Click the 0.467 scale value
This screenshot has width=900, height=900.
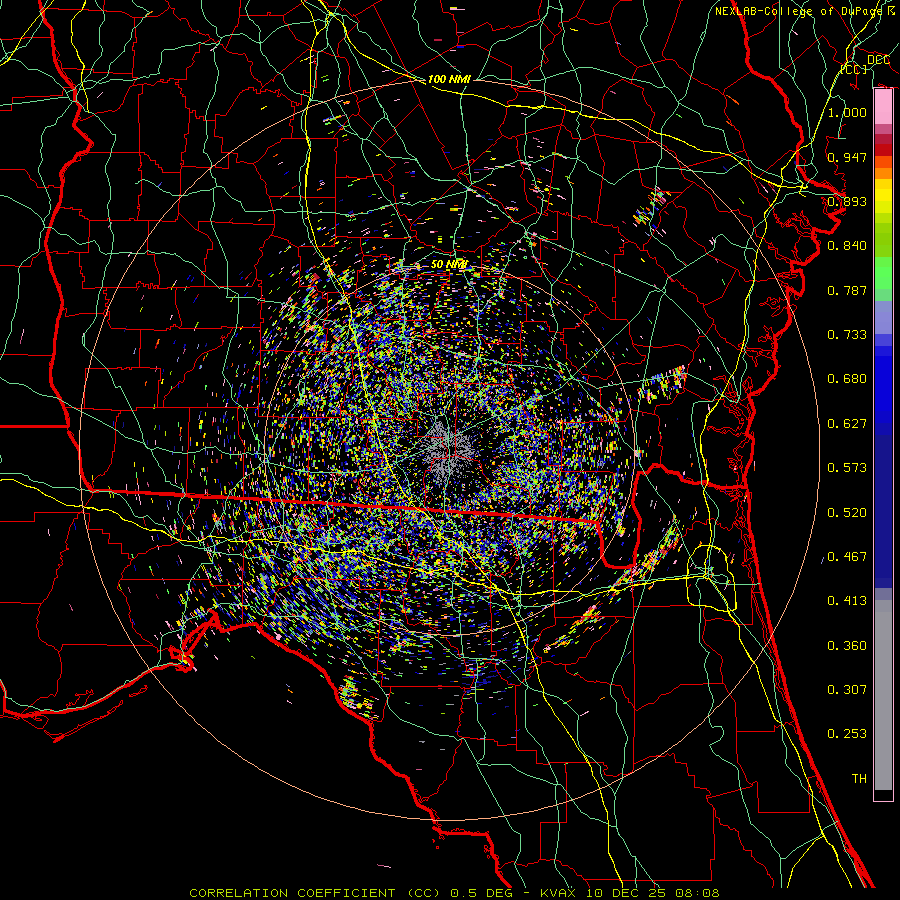click(x=847, y=557)
